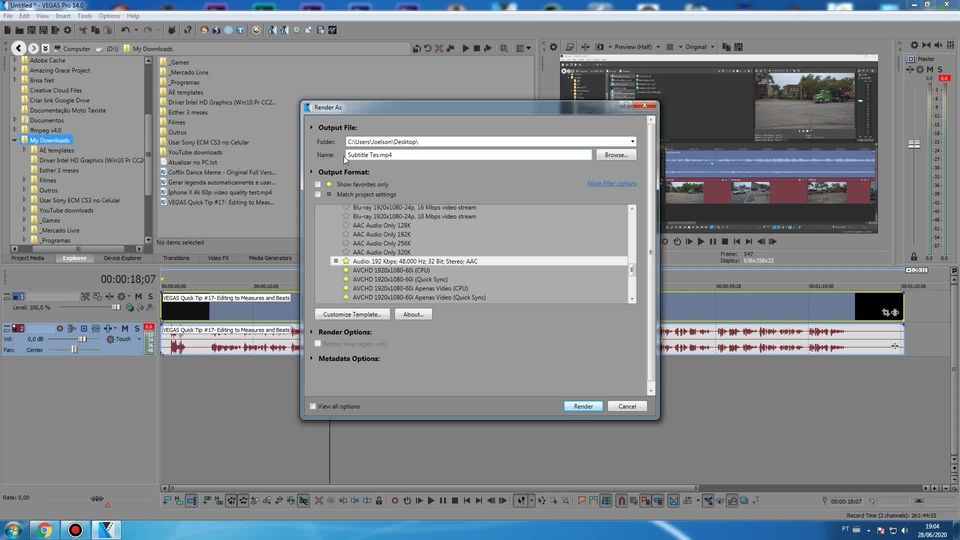Collapse the Audio 192 Kbps format group
The height and width of the screenshot is (540, 960).
[336, 261]
